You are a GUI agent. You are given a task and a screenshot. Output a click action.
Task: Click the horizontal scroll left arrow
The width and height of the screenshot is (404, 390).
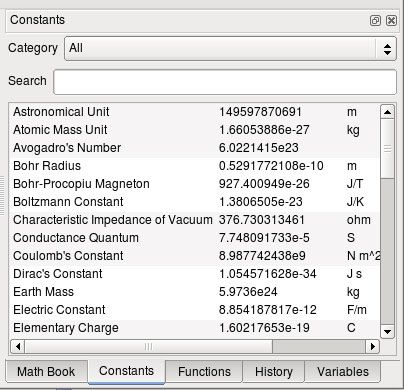click(x=18, y=347)
